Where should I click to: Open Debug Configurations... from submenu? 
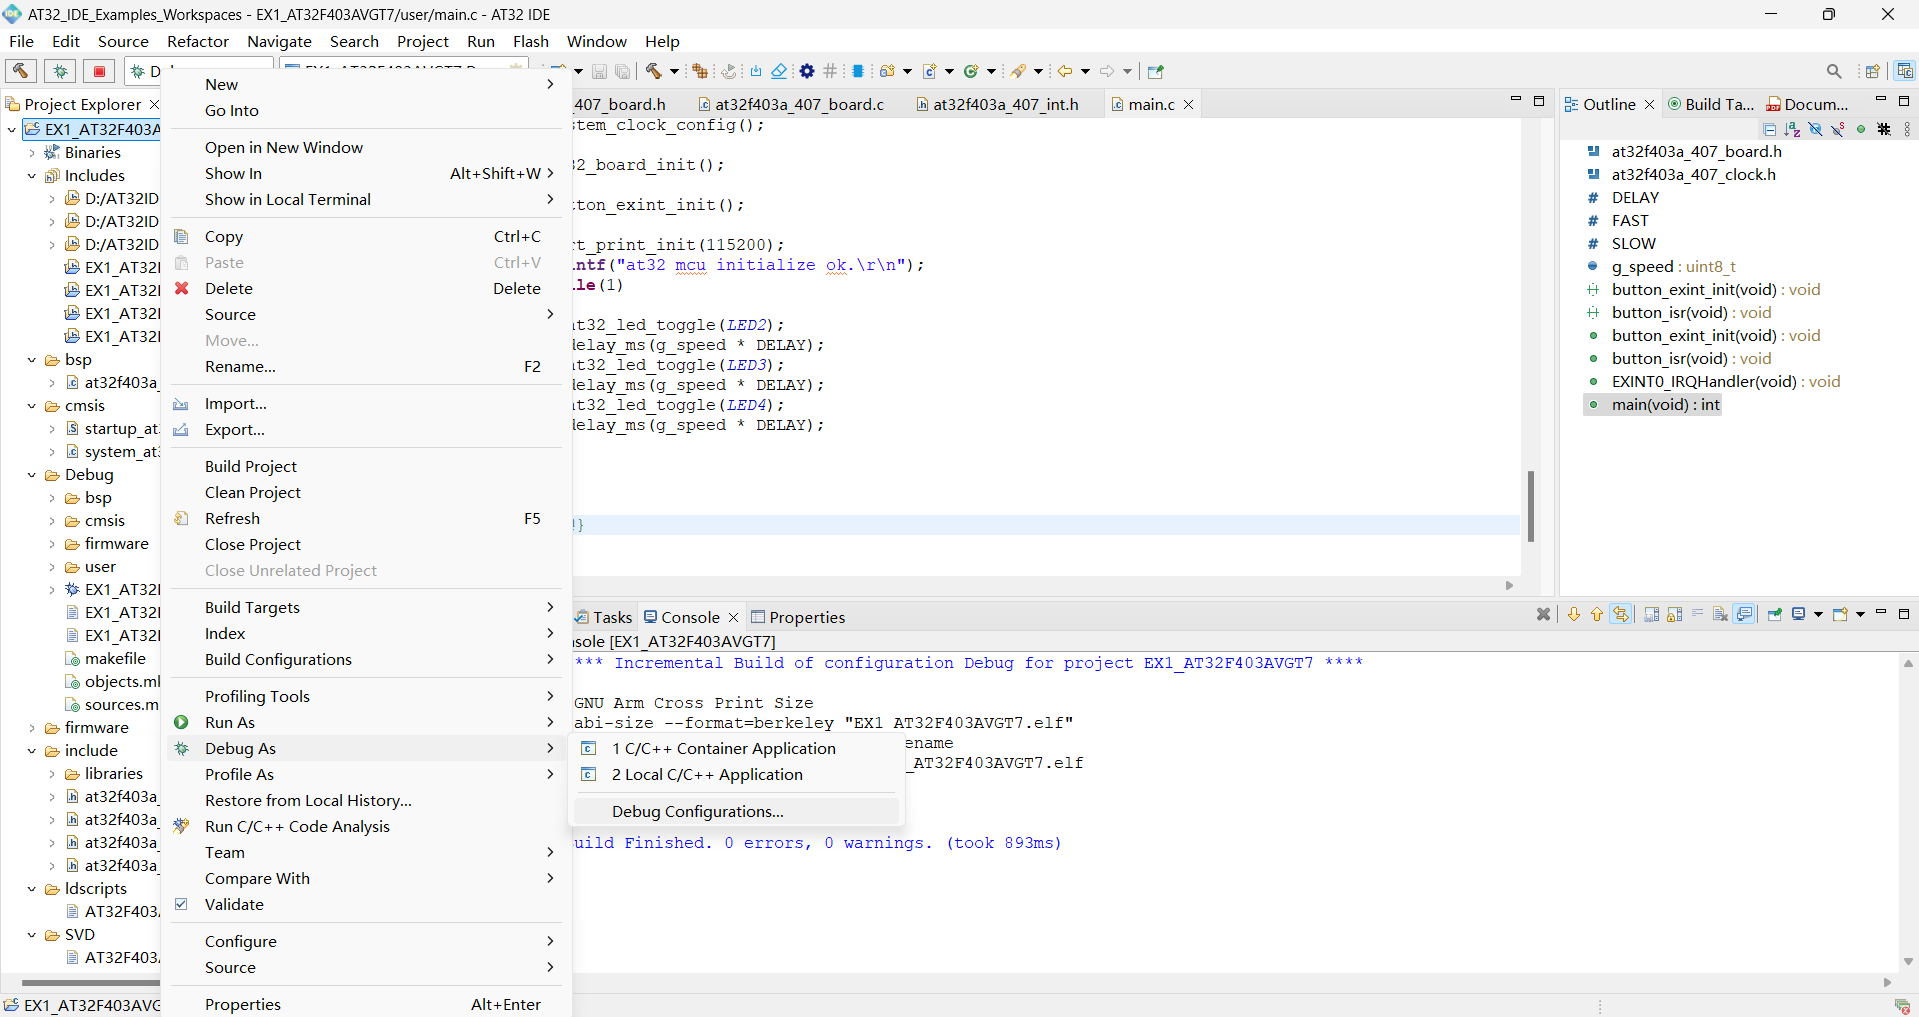pyautogui.click(x=736, y=811)
